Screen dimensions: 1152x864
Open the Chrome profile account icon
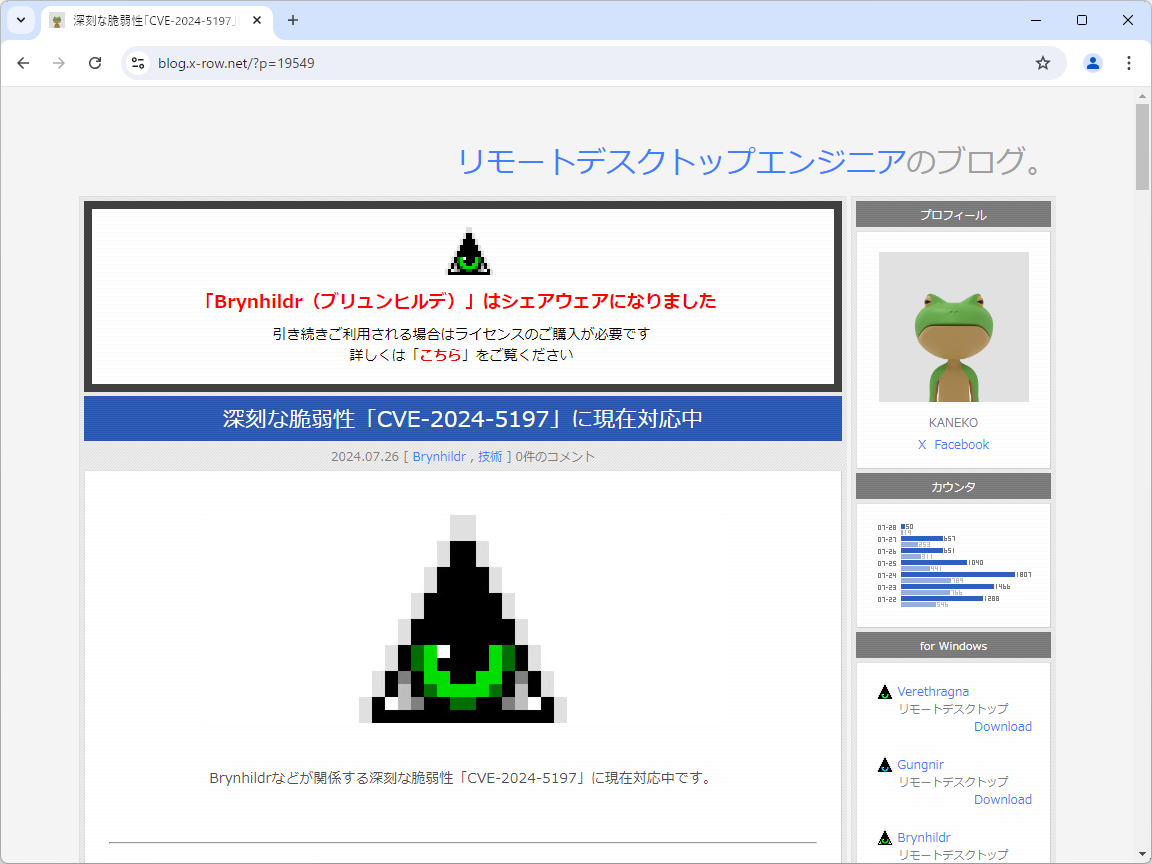point(1092,62)
